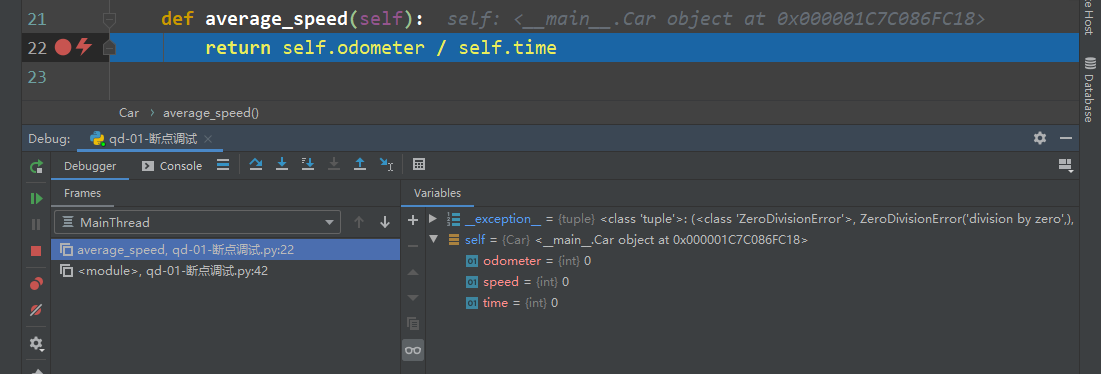Viewport: 1101px width, 374px height.
Task: Click the __exception__ variable name
Action: pyautogui.click(x=503, y=219)
